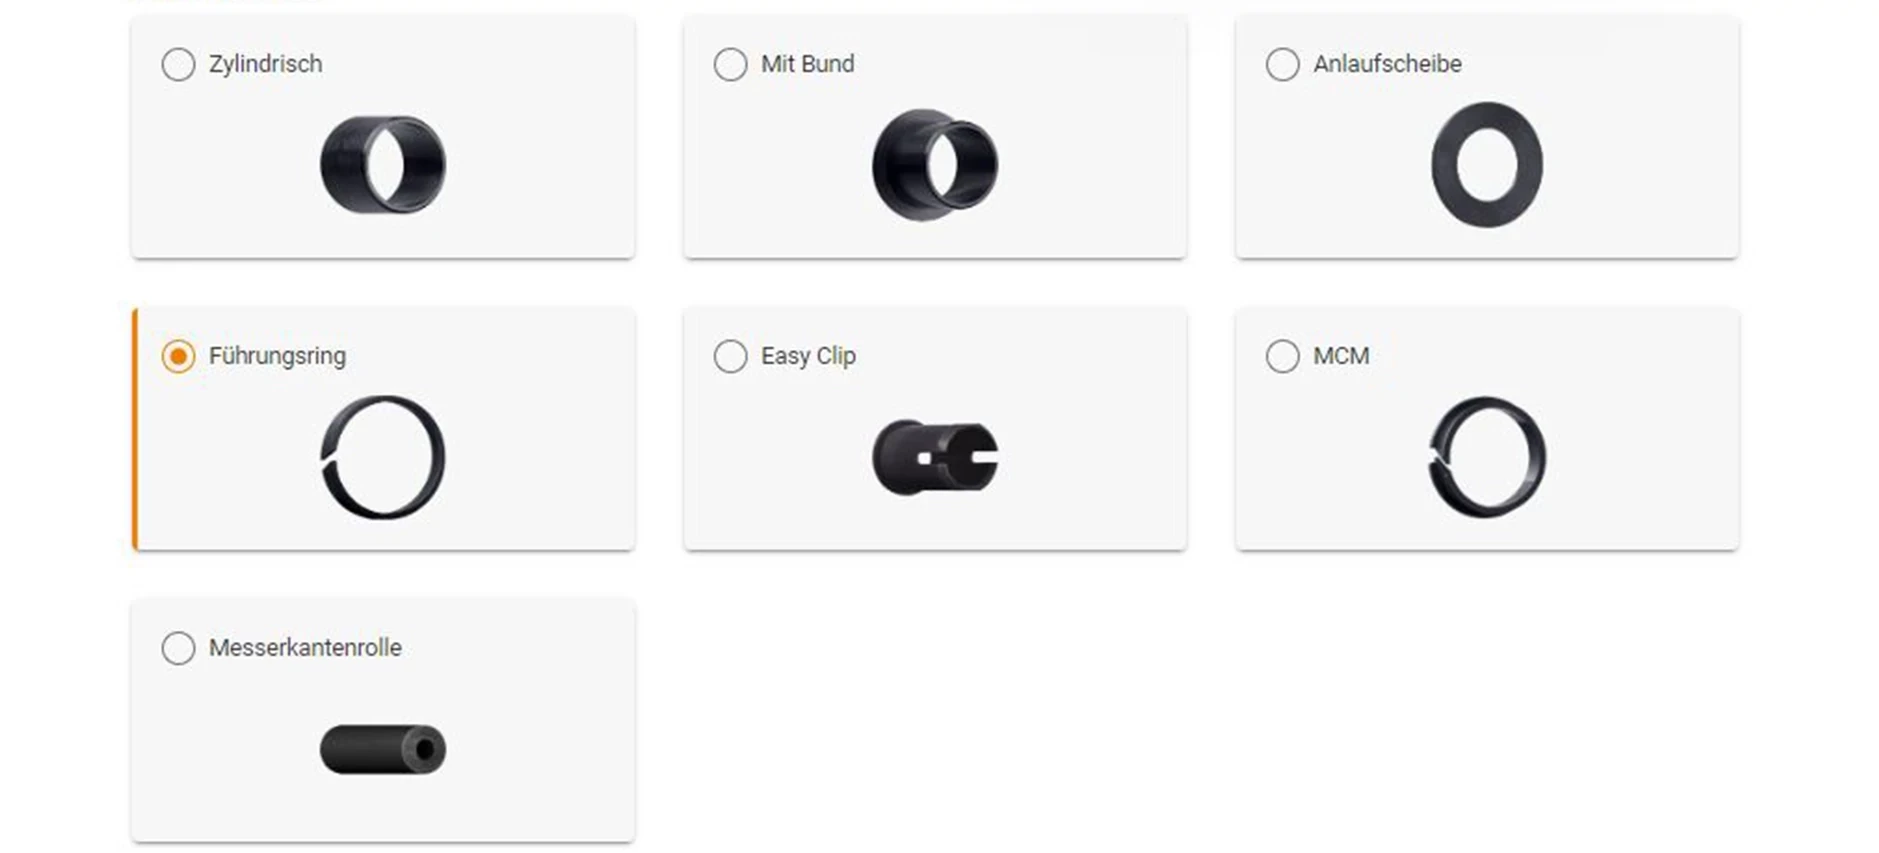Click the Messerkantenrolle roller image
Image resolution: width=1879 pixels, height=853 pixels.
[x=383, y=749]
